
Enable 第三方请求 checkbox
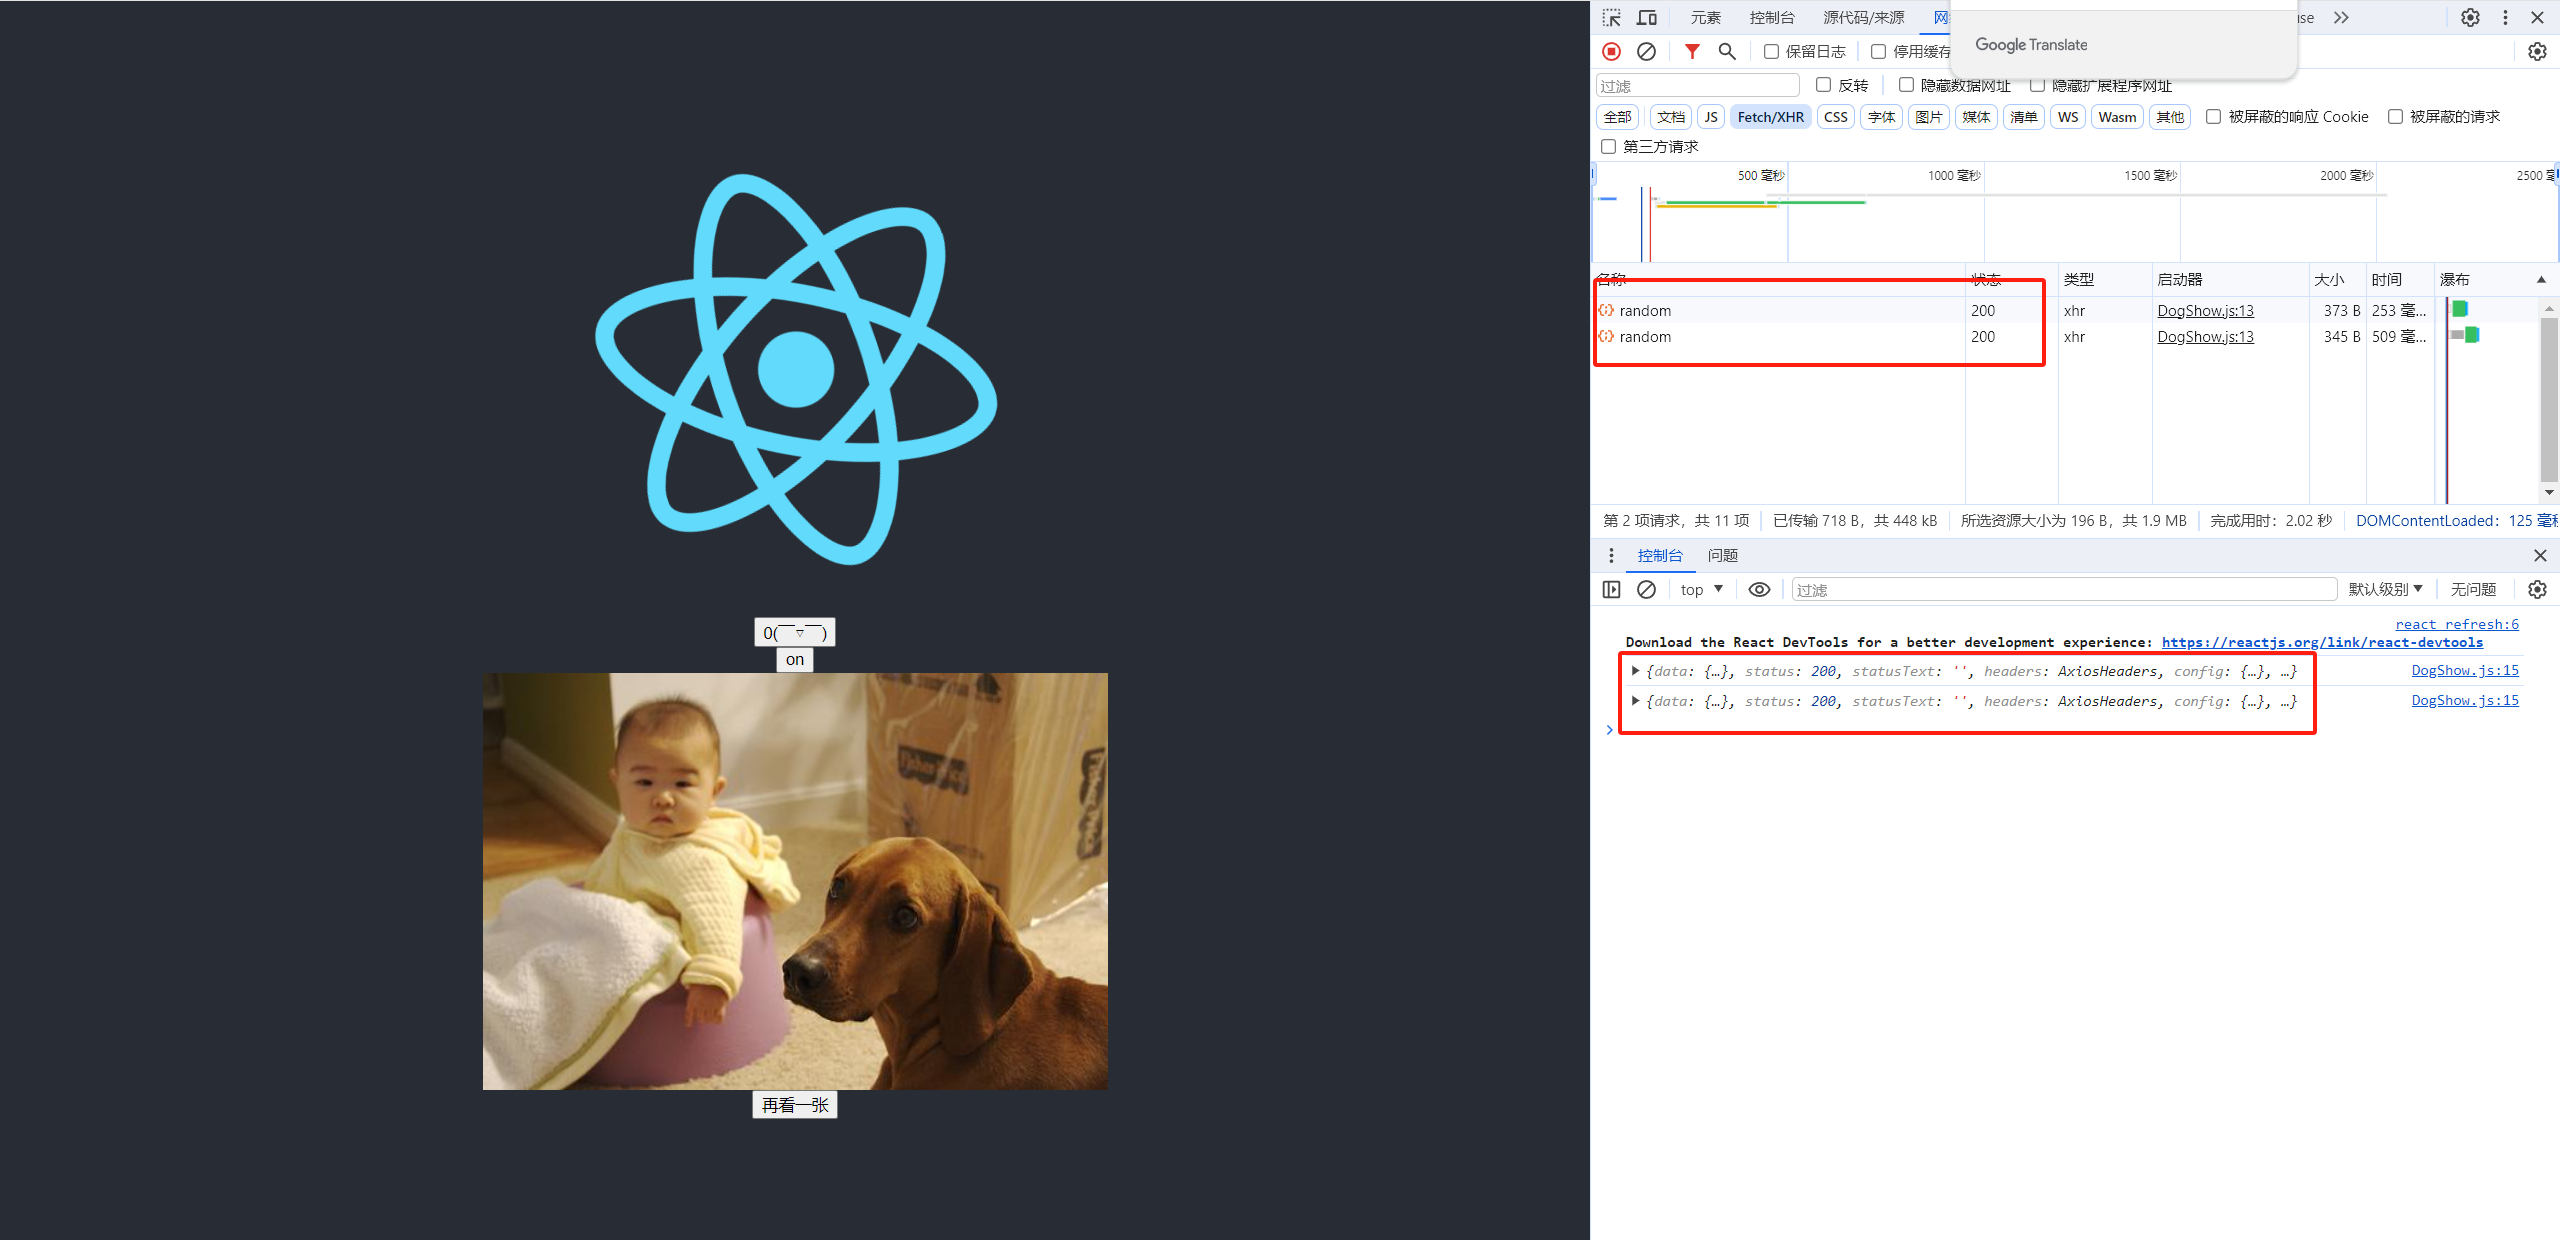click(x=1608, y=146)
